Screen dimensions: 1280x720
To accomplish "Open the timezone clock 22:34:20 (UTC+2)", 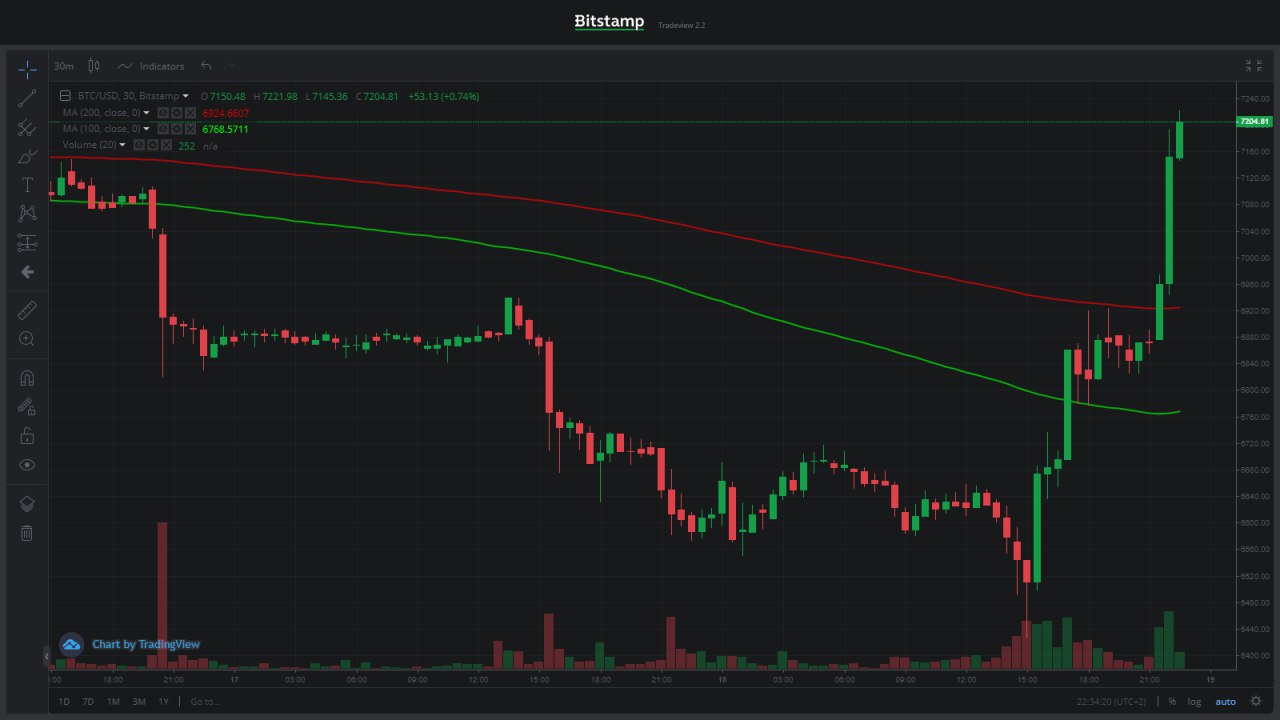I will point(1112,701).
